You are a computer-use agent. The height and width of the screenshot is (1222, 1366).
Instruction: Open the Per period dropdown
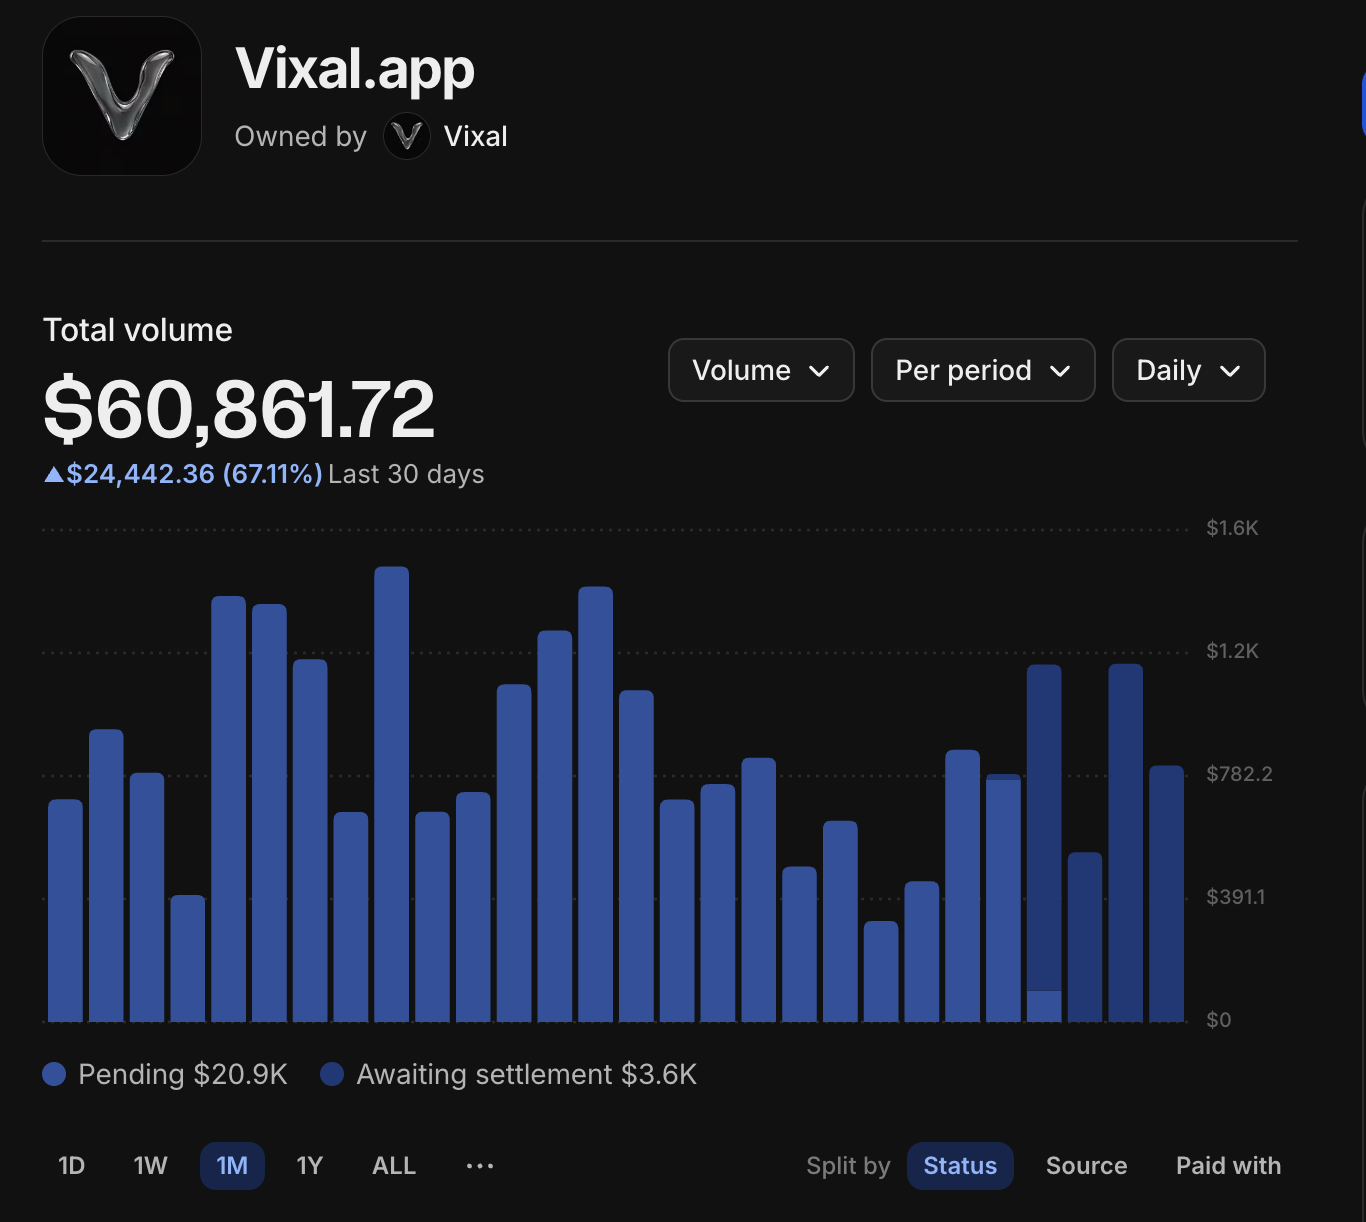click(983, 370)
